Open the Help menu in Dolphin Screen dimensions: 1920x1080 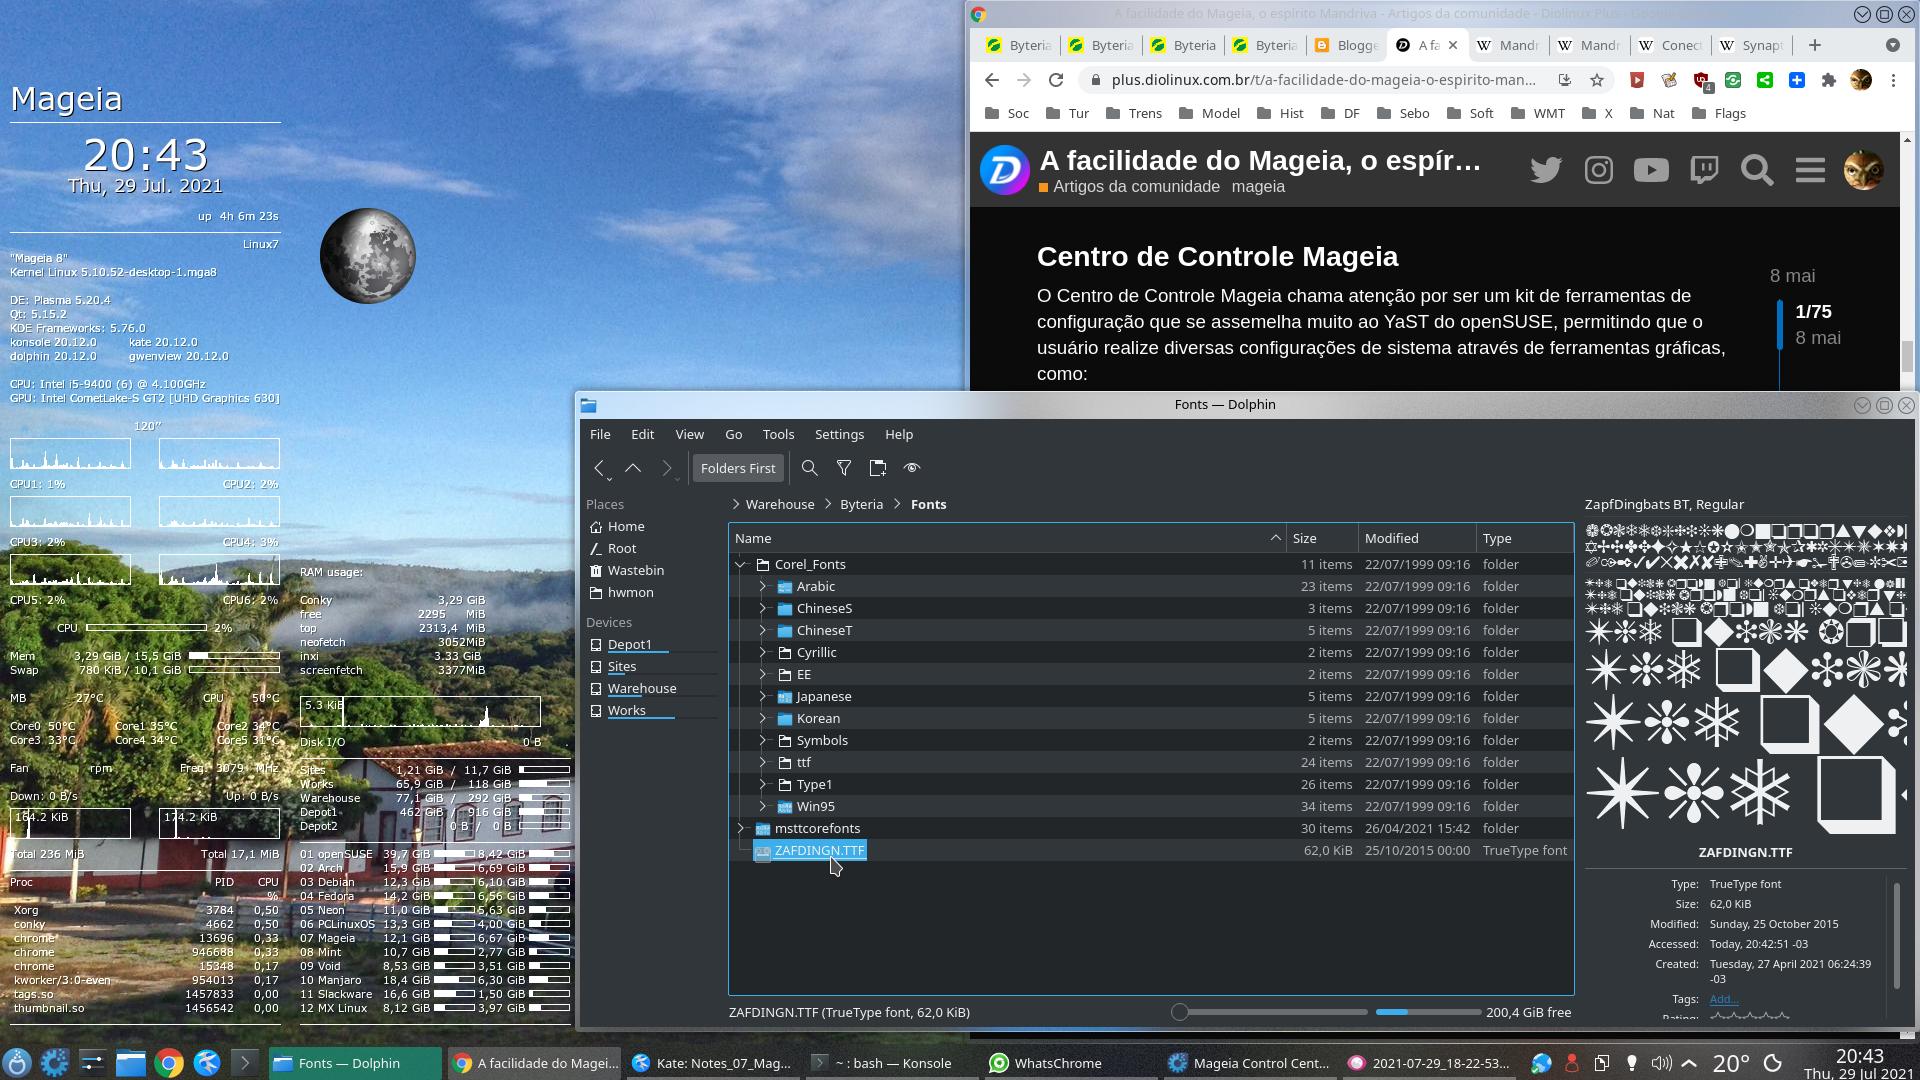(x=899, y=435)
